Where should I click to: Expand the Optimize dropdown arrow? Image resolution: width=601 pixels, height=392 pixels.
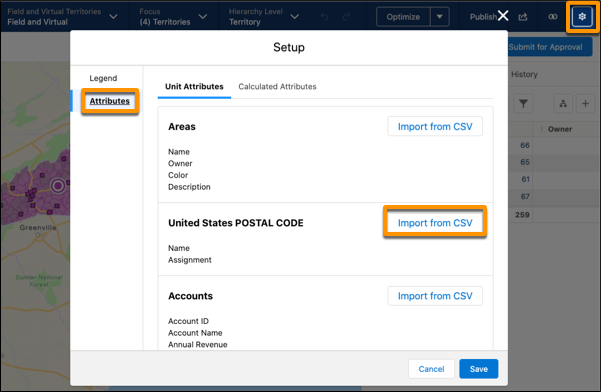click(440, 16)
